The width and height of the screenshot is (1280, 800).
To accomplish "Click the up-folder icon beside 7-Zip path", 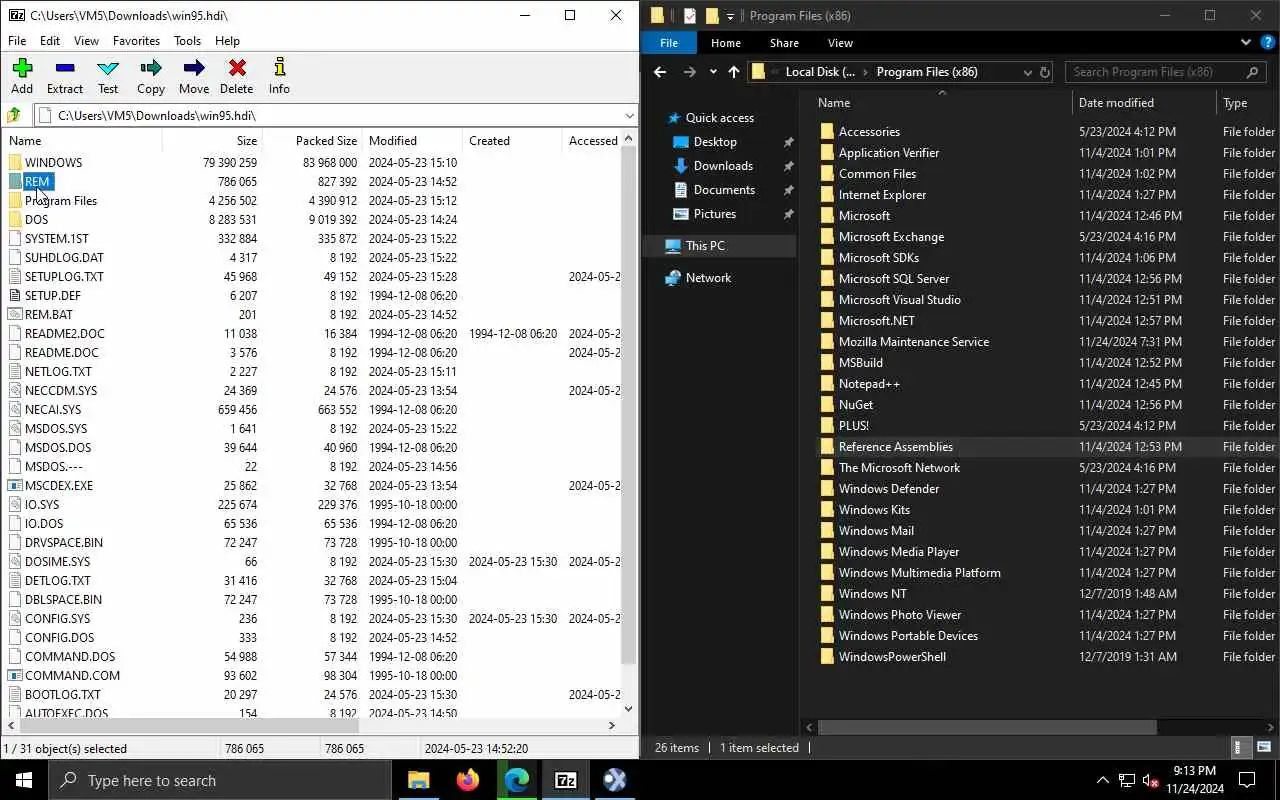I will (x=14, y=115).
